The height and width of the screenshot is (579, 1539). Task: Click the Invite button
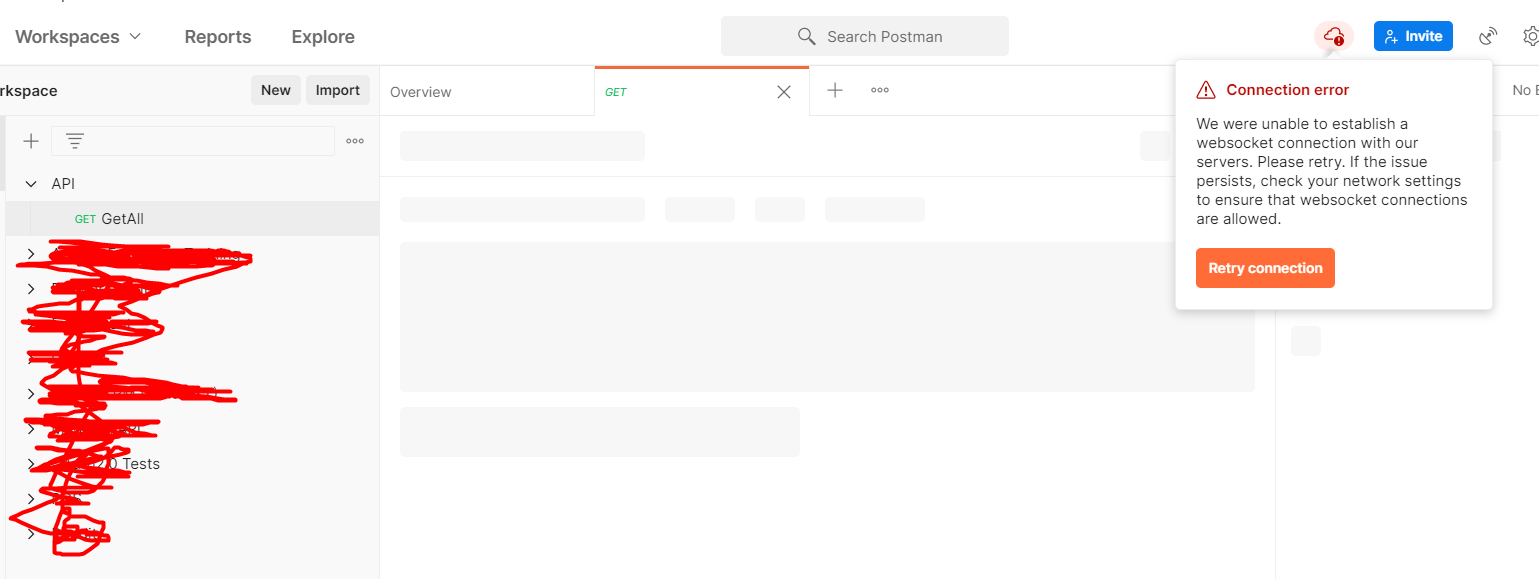1413,36
